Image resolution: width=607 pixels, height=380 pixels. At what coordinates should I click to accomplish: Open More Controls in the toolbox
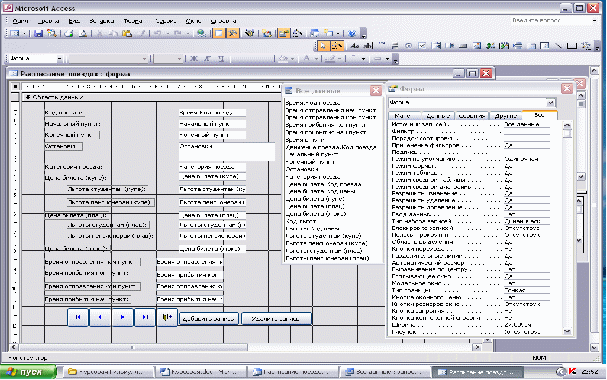[586, 46]
